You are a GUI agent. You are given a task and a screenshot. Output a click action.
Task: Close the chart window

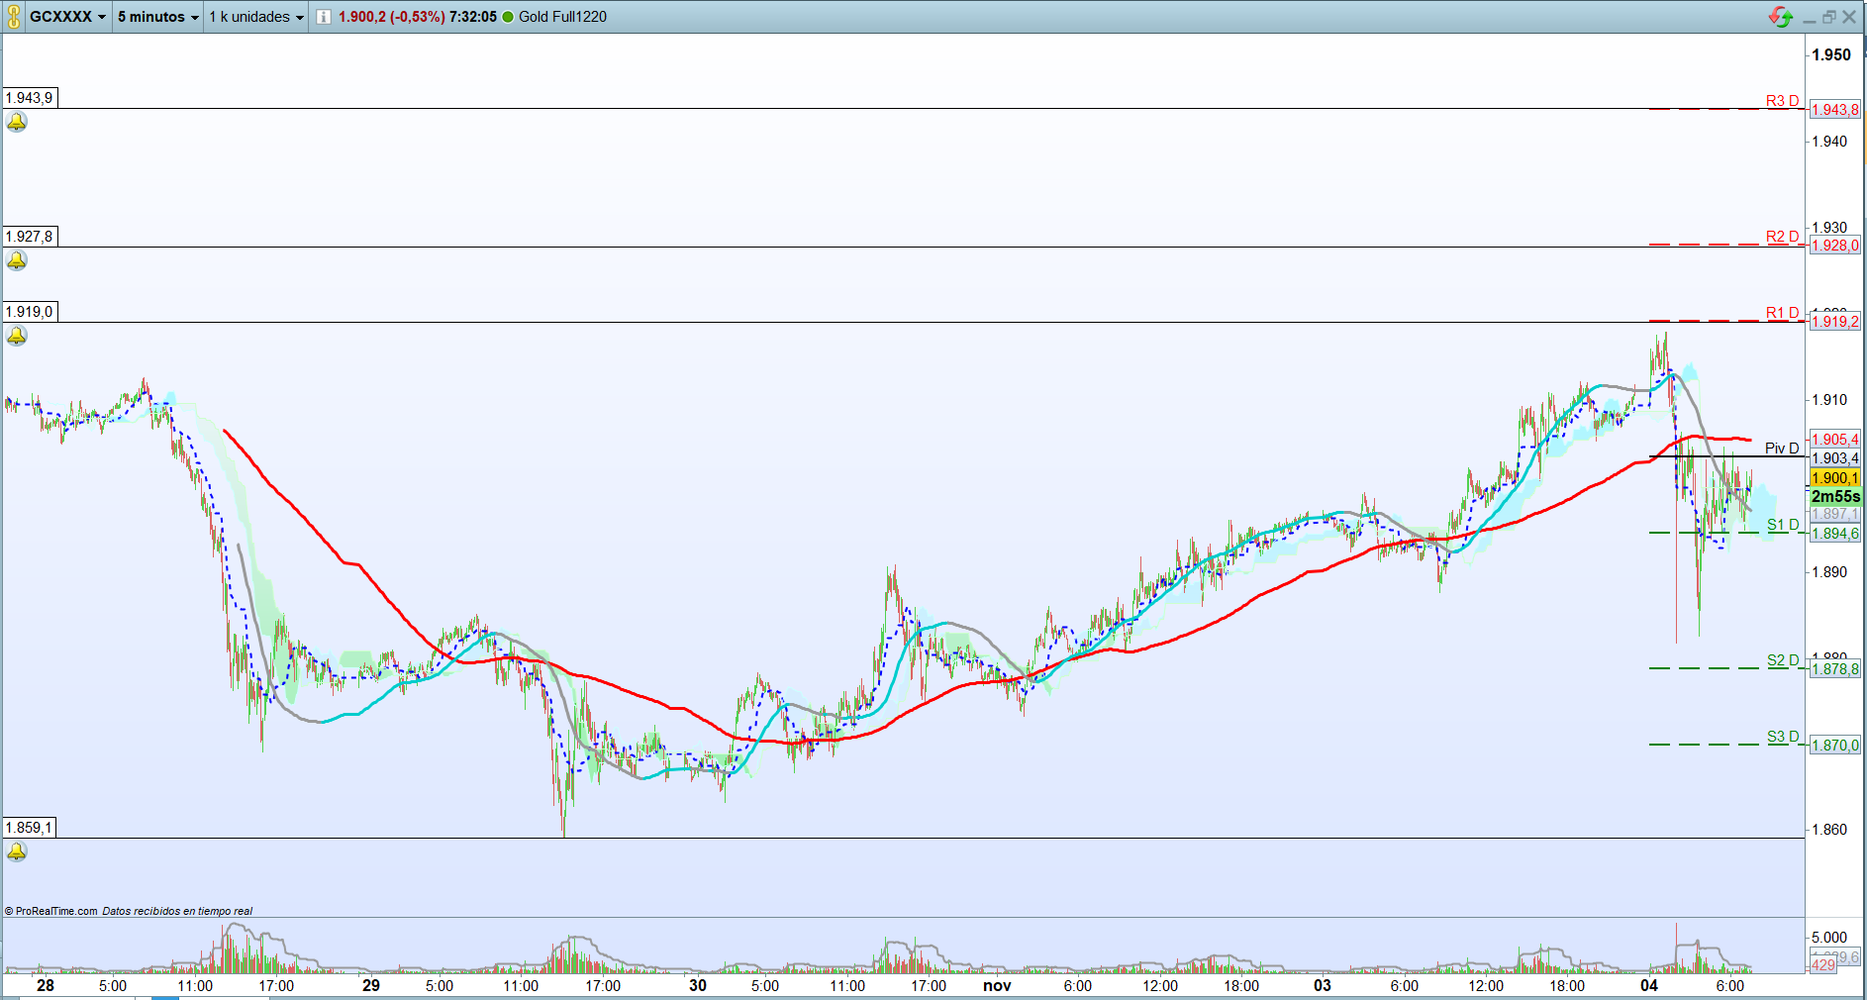(1849, 17)
